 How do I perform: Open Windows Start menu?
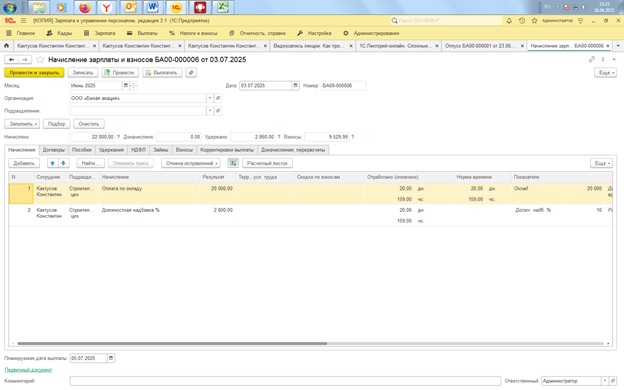pyautogui.click(x=10, y=7)
